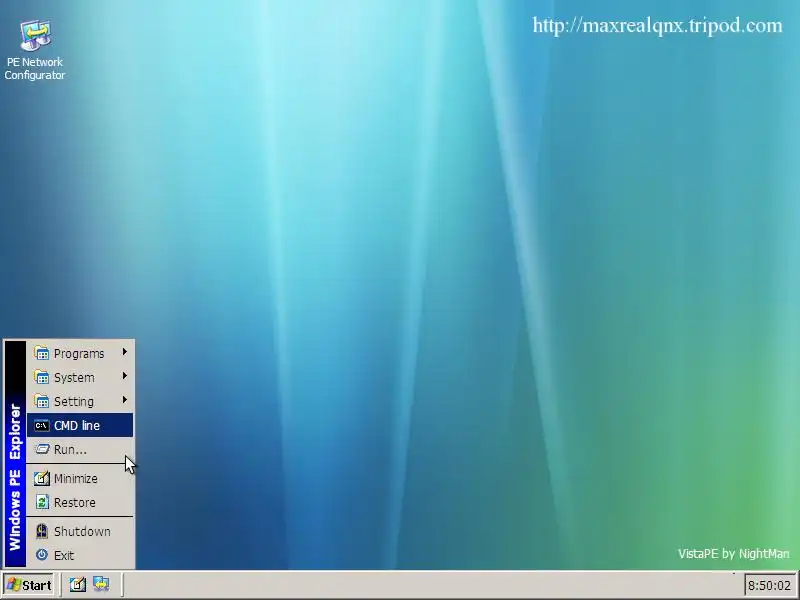The image size is (800, 600).
Task: Click the Start button
Action: click(x=29, y=585)
